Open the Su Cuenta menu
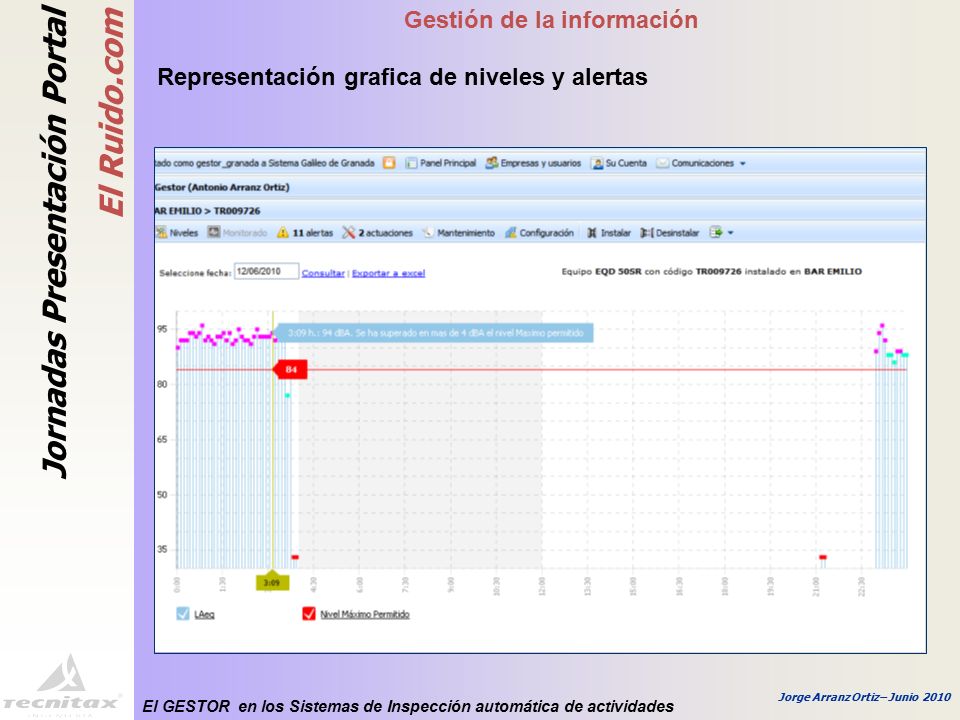This screenshot has width=960, height=720. [x=626, y=163]
